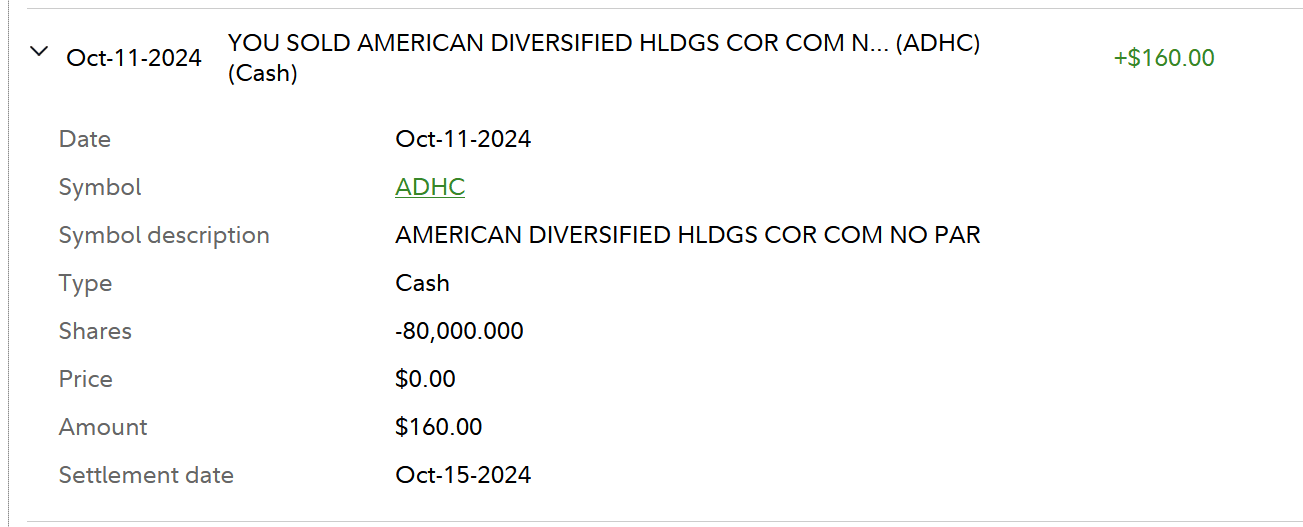Screen dimensions: 1303x527
Task: Click the Shares field label
Action: [x=95, y=331]
